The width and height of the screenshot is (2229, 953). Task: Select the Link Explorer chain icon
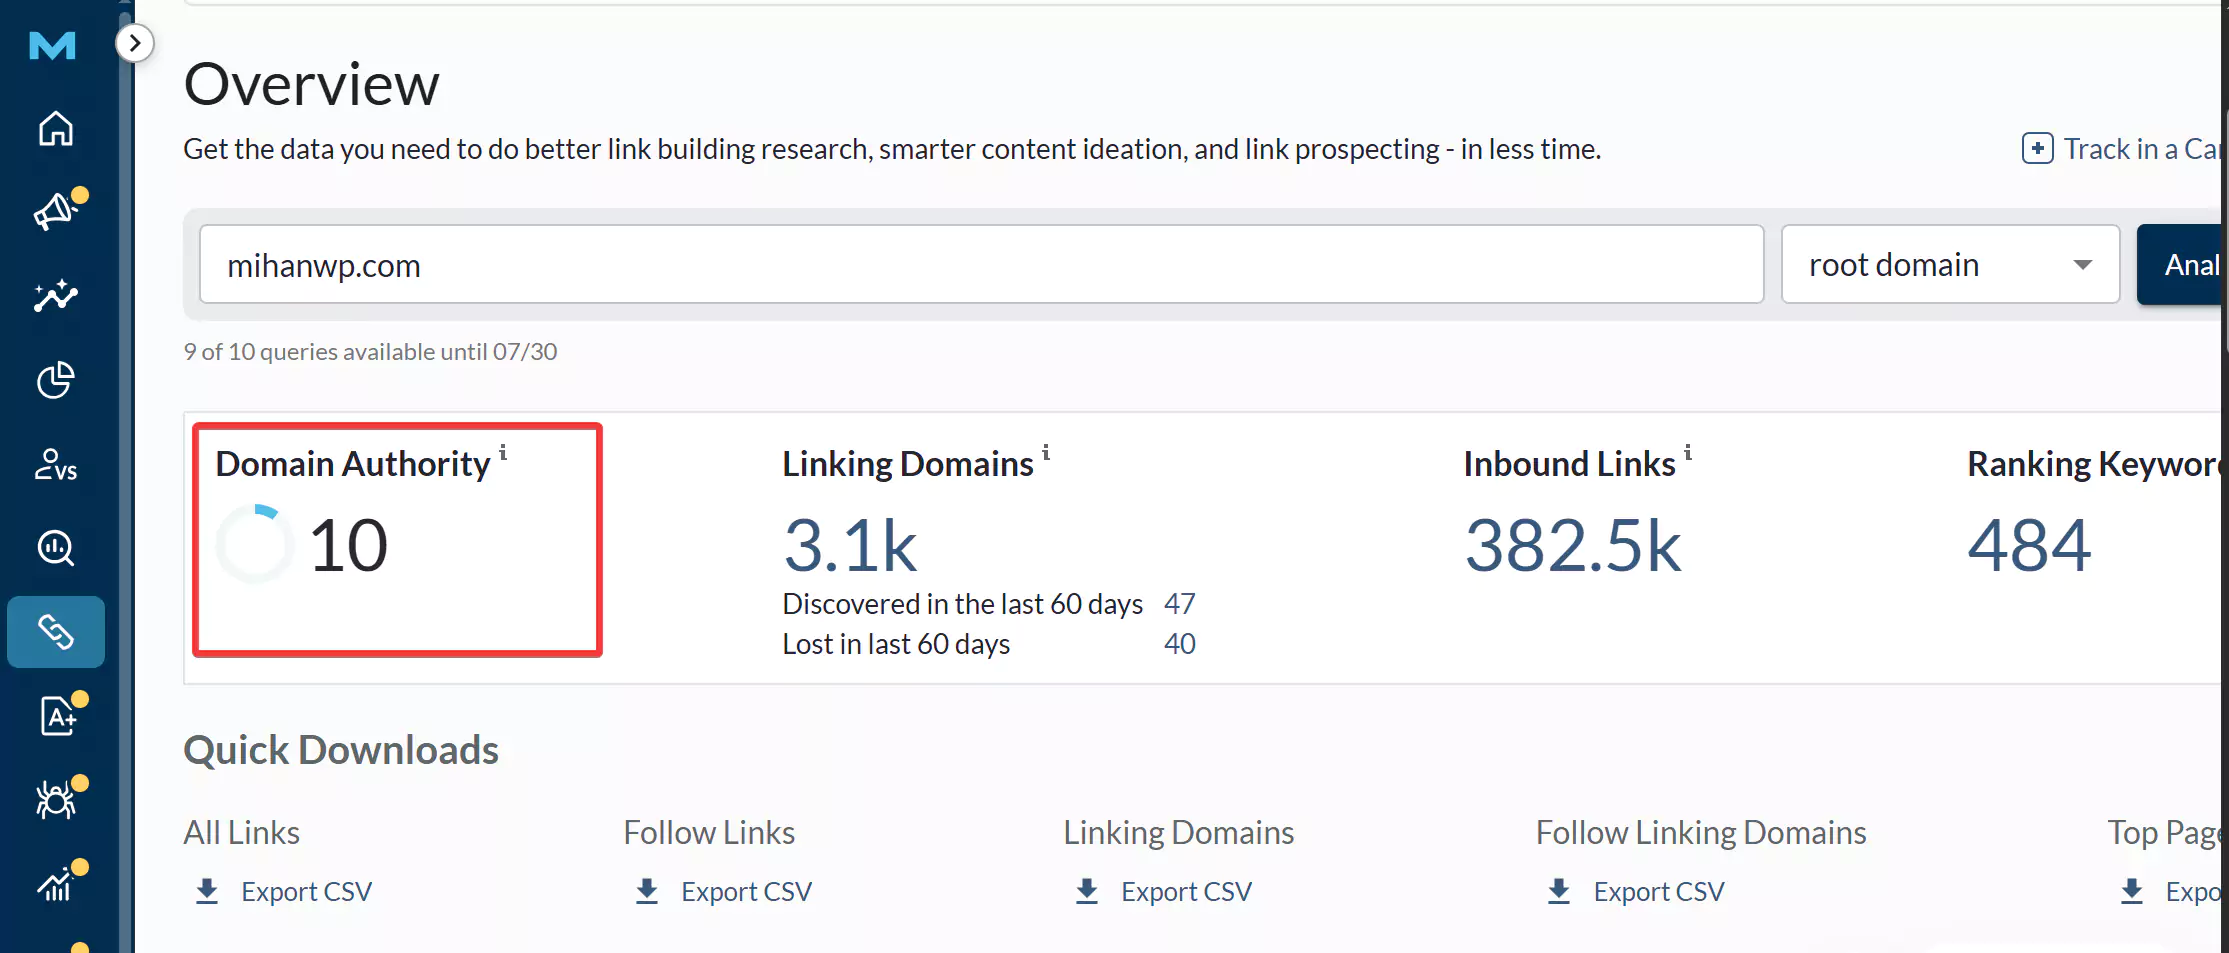tap(56, 632)
